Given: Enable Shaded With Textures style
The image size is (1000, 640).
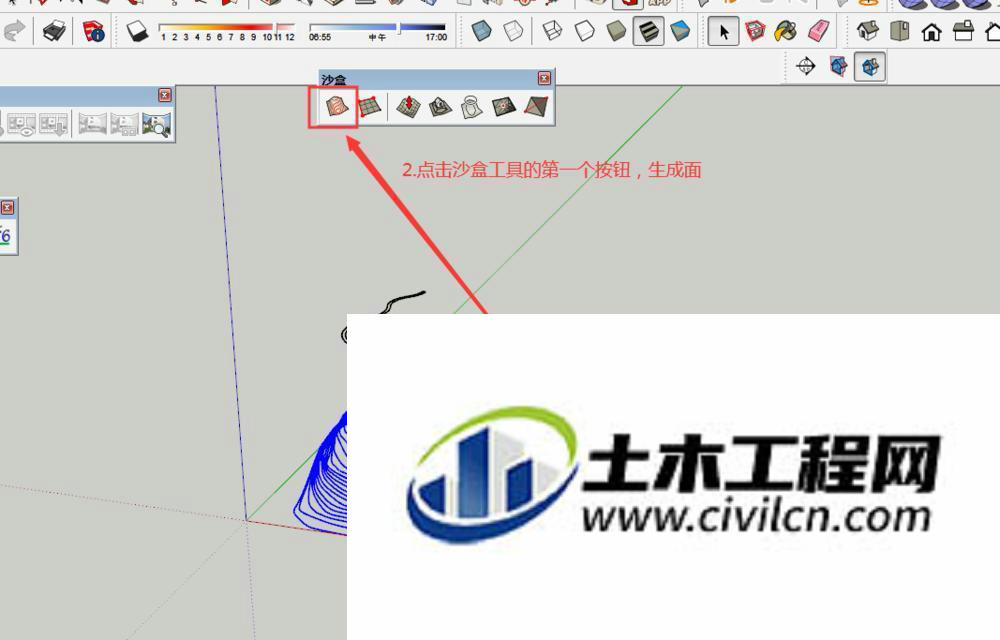Looking at the screenshot, I should (648, 31).
